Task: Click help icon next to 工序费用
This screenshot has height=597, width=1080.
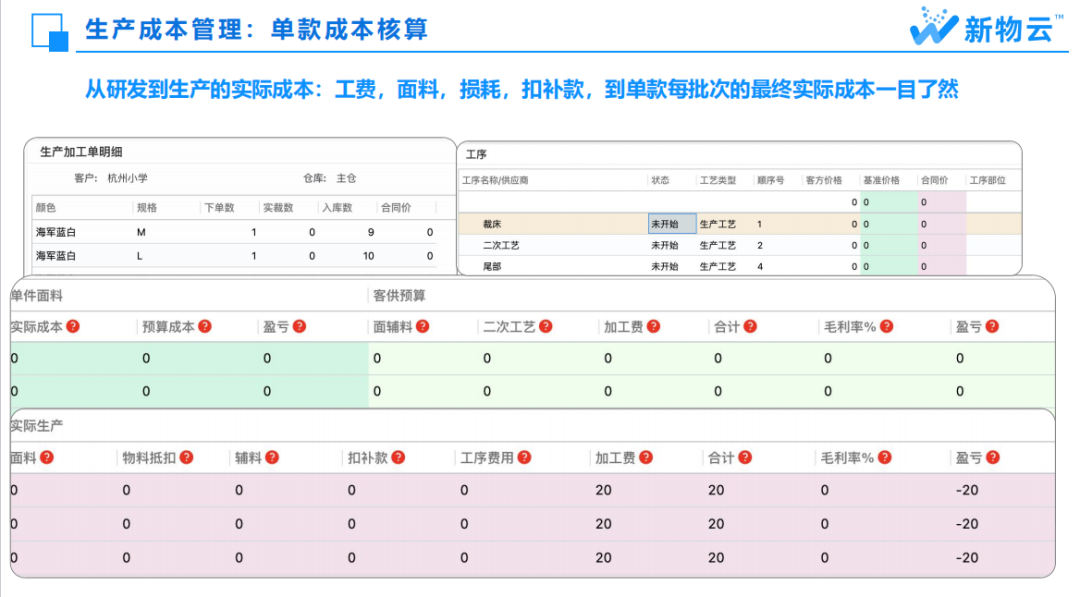Action: [523, 457]
